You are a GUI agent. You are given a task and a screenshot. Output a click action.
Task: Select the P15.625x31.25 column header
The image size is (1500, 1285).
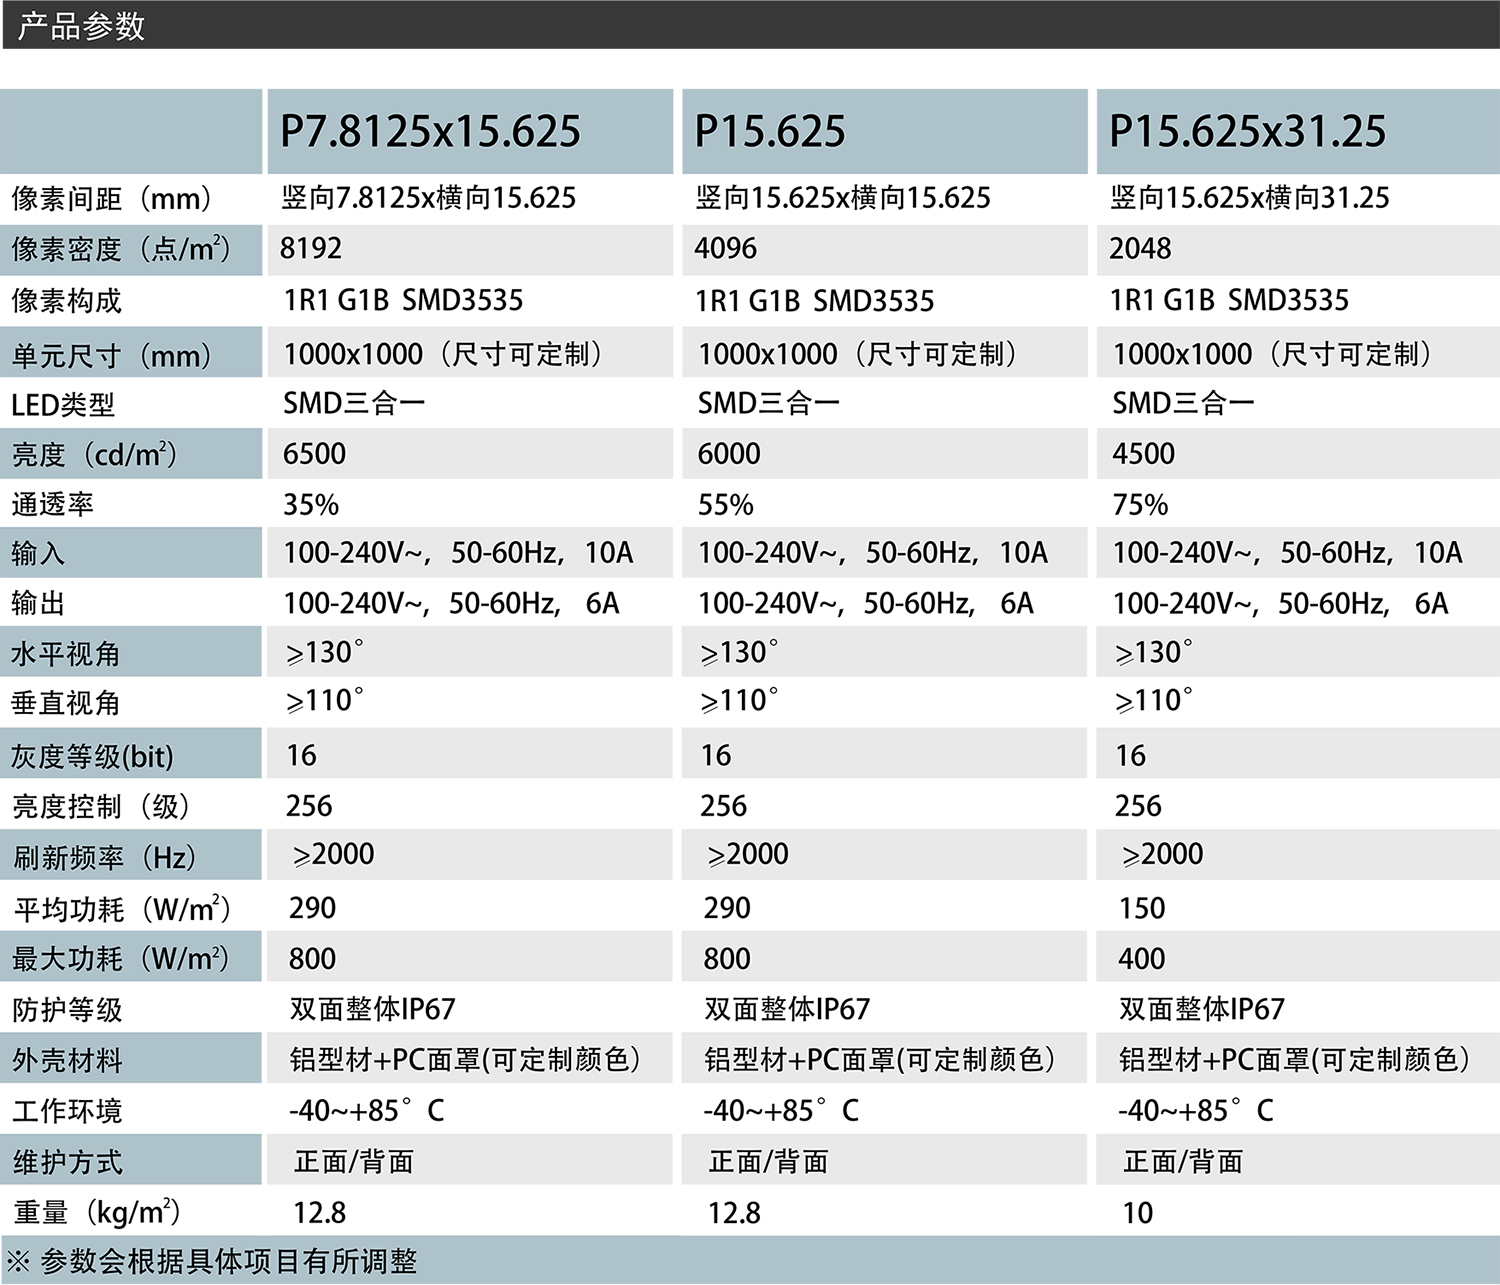point(1247,132)
